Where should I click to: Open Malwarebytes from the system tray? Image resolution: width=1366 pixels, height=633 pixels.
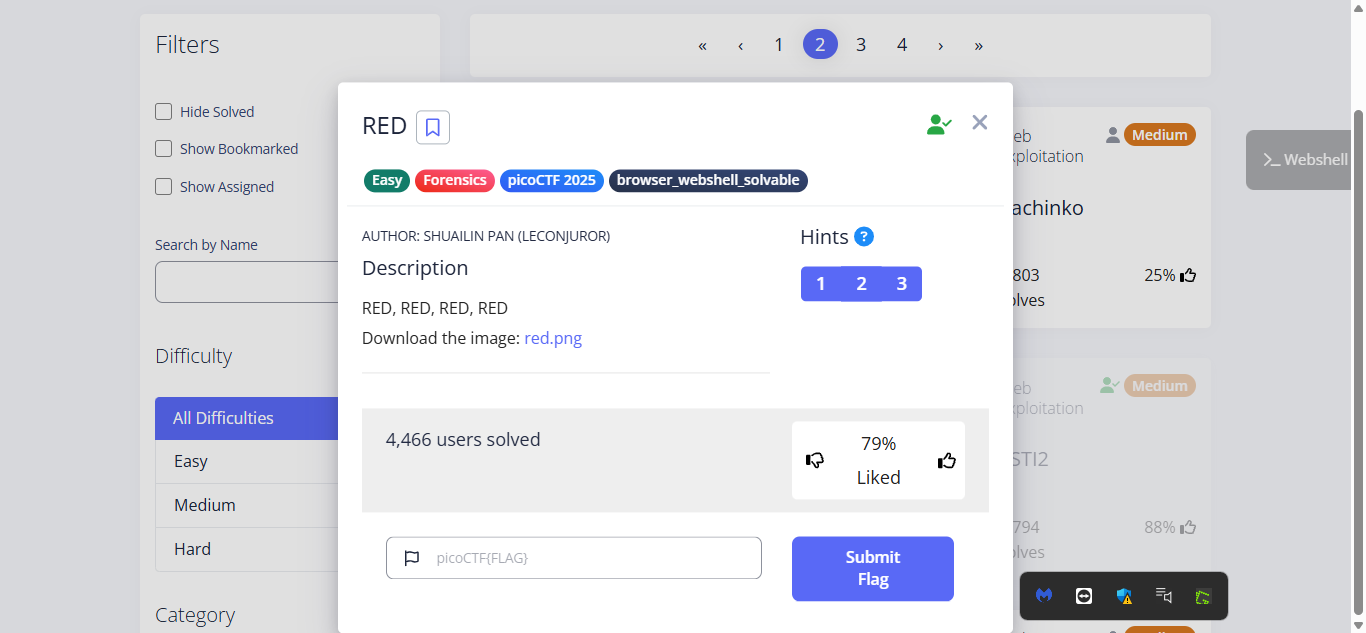[1044, 596]
